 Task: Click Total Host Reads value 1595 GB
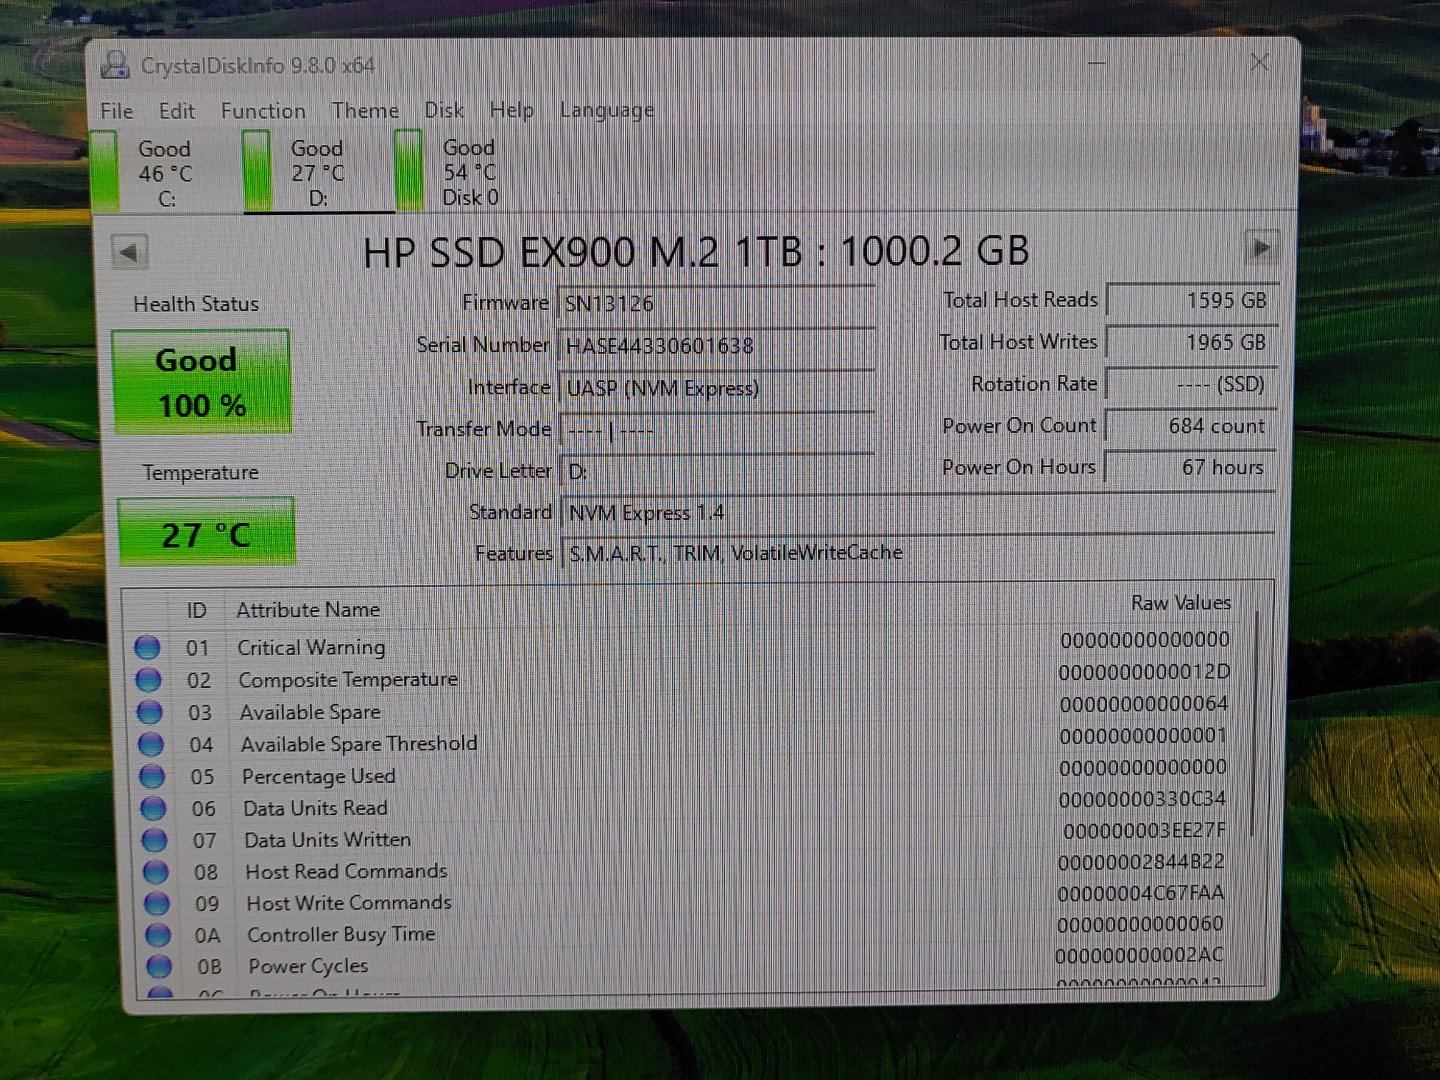[1191, 300]
